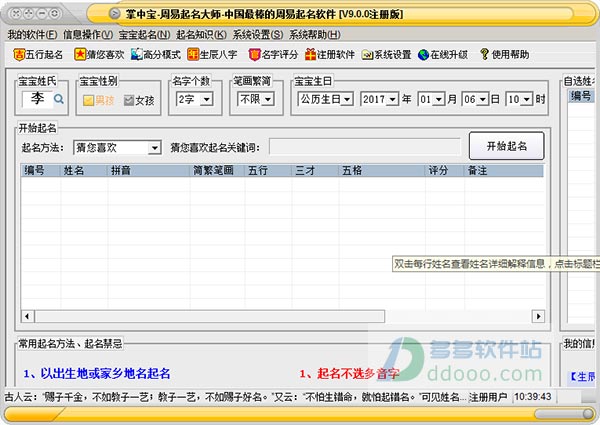Click the round arrow icon before title text
The height and width of the screenshot is (425, 600).
(114, 14)
